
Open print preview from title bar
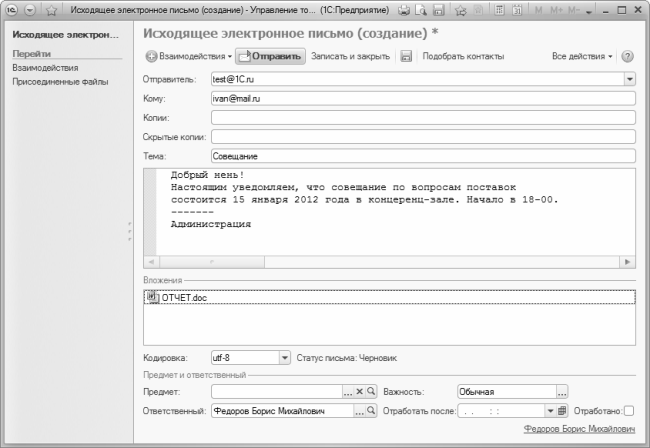pos(421,10)
